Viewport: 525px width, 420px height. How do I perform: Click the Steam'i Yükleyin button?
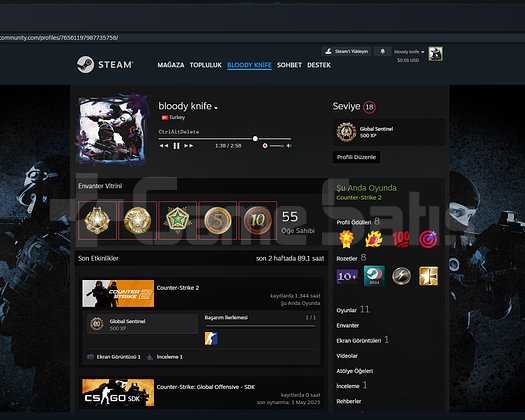pyautogui.click(x=347, y=51)
